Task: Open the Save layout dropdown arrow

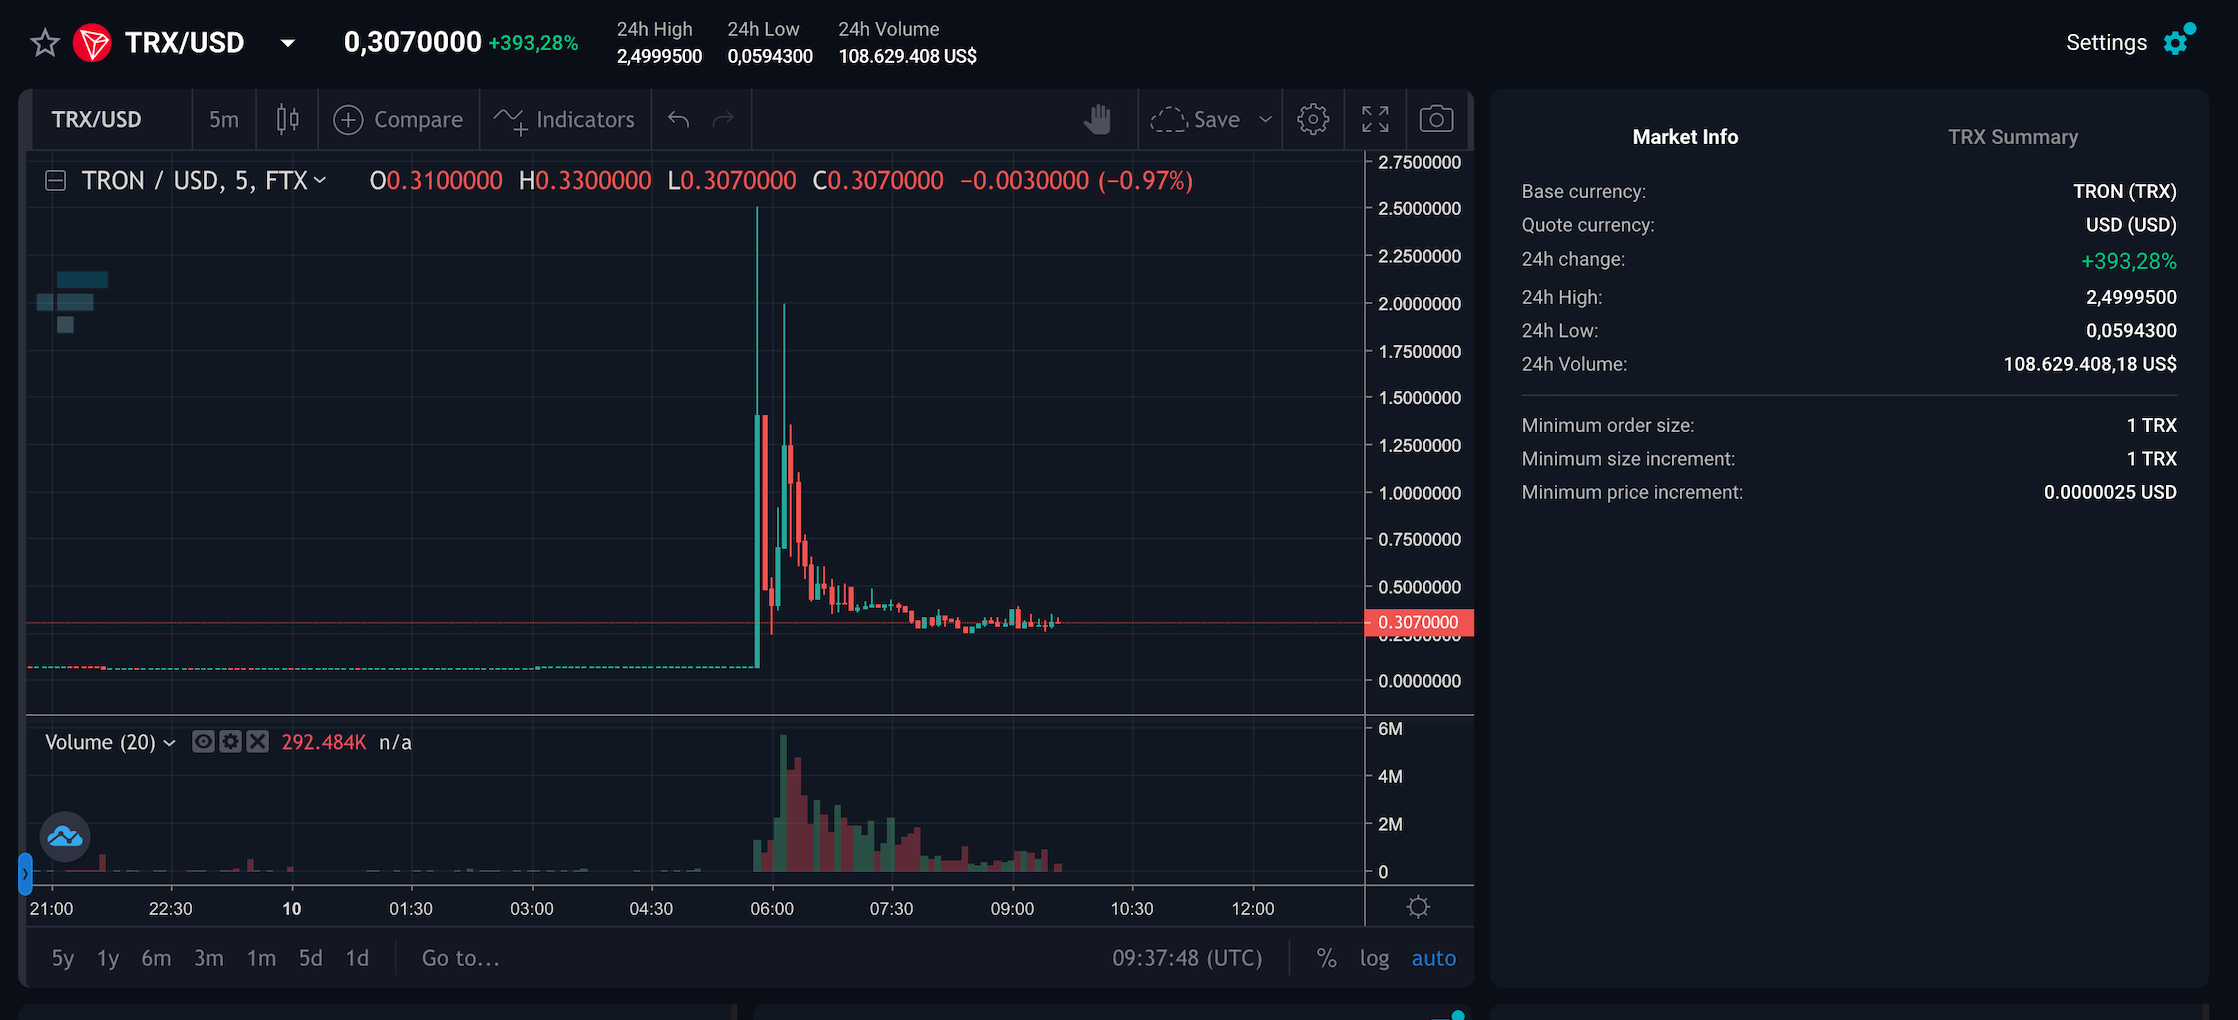Action: pos(1265,119)
